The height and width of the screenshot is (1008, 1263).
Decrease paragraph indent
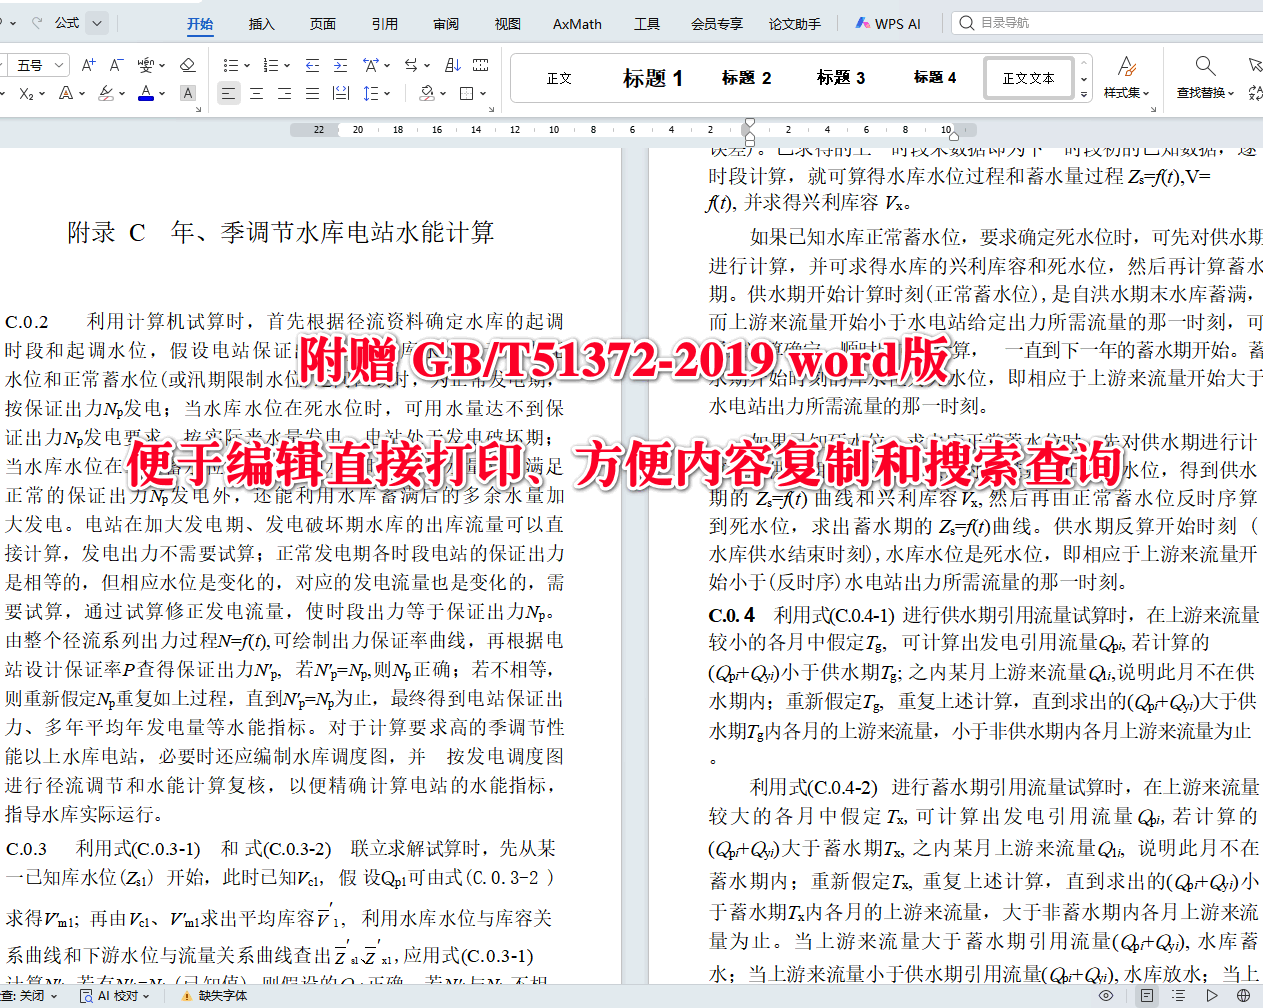(x=312, y=65)
